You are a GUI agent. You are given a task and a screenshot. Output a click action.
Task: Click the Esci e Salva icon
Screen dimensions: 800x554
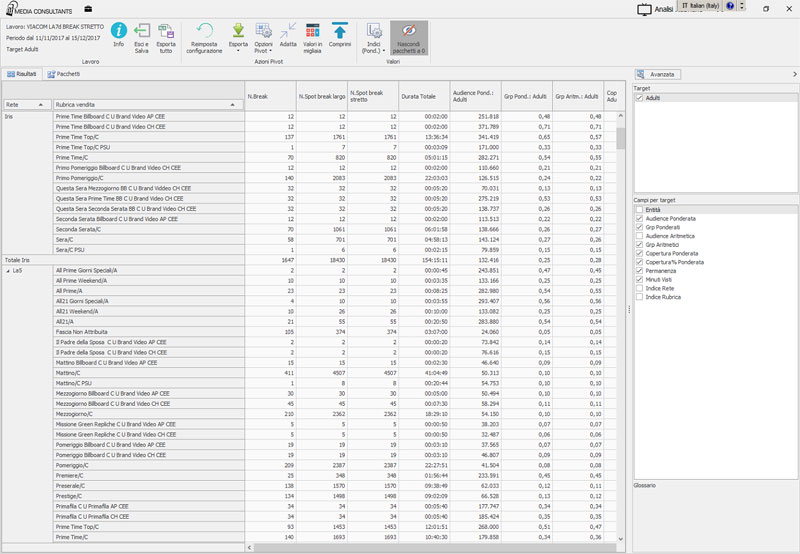point(142,31)
